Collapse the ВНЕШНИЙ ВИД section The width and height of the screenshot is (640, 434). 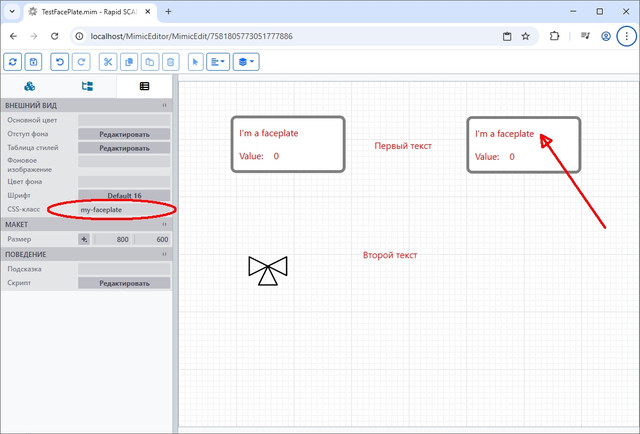pyautogui.click(x=164, y=105)
